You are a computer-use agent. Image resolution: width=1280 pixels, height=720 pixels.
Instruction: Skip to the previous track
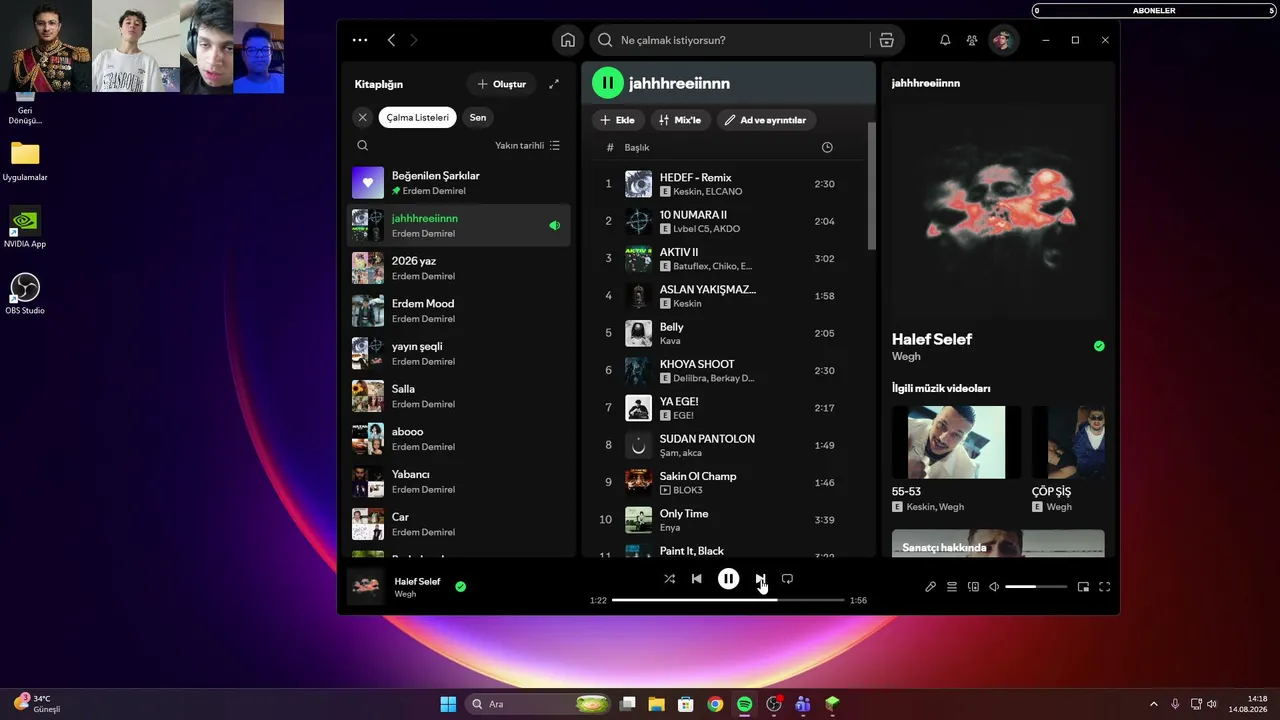[x=697, y=579]
